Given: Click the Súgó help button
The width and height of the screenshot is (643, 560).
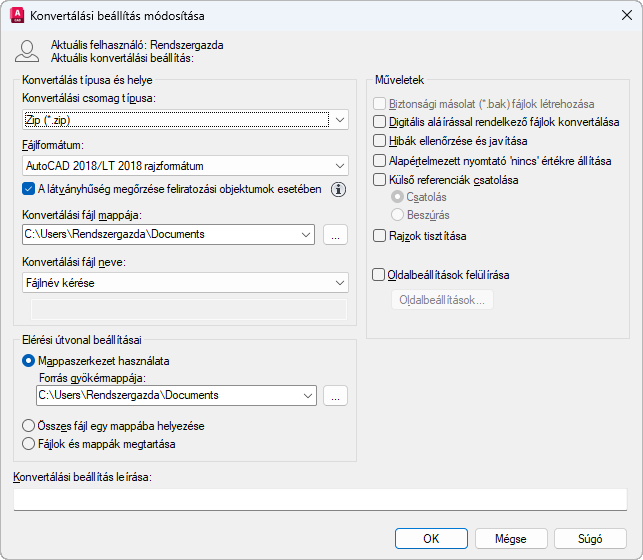Looking at the screenshot, I should 591,538.
